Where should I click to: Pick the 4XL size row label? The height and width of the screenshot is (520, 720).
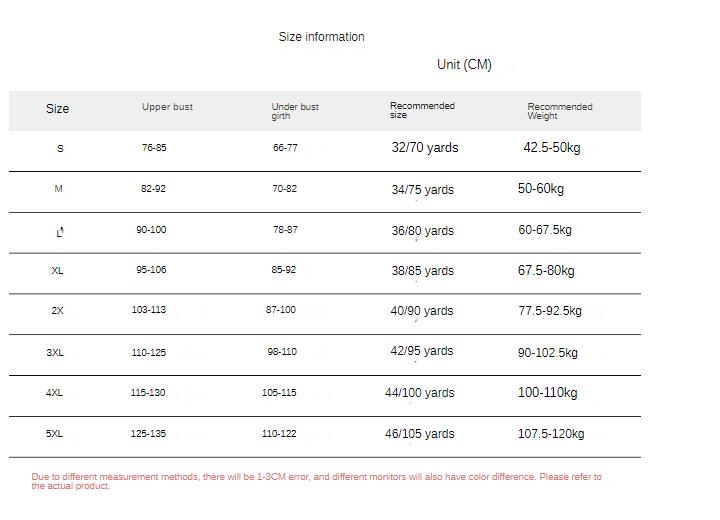click(55, 393)
